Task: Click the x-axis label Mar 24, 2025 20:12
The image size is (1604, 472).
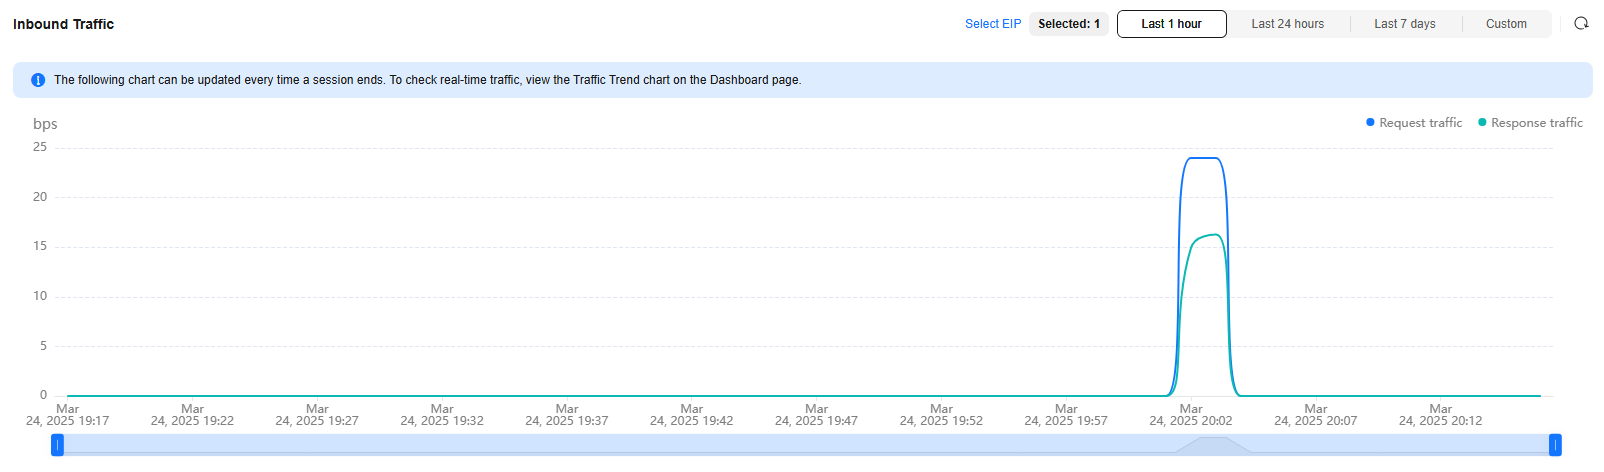Action: [1440, 415]
